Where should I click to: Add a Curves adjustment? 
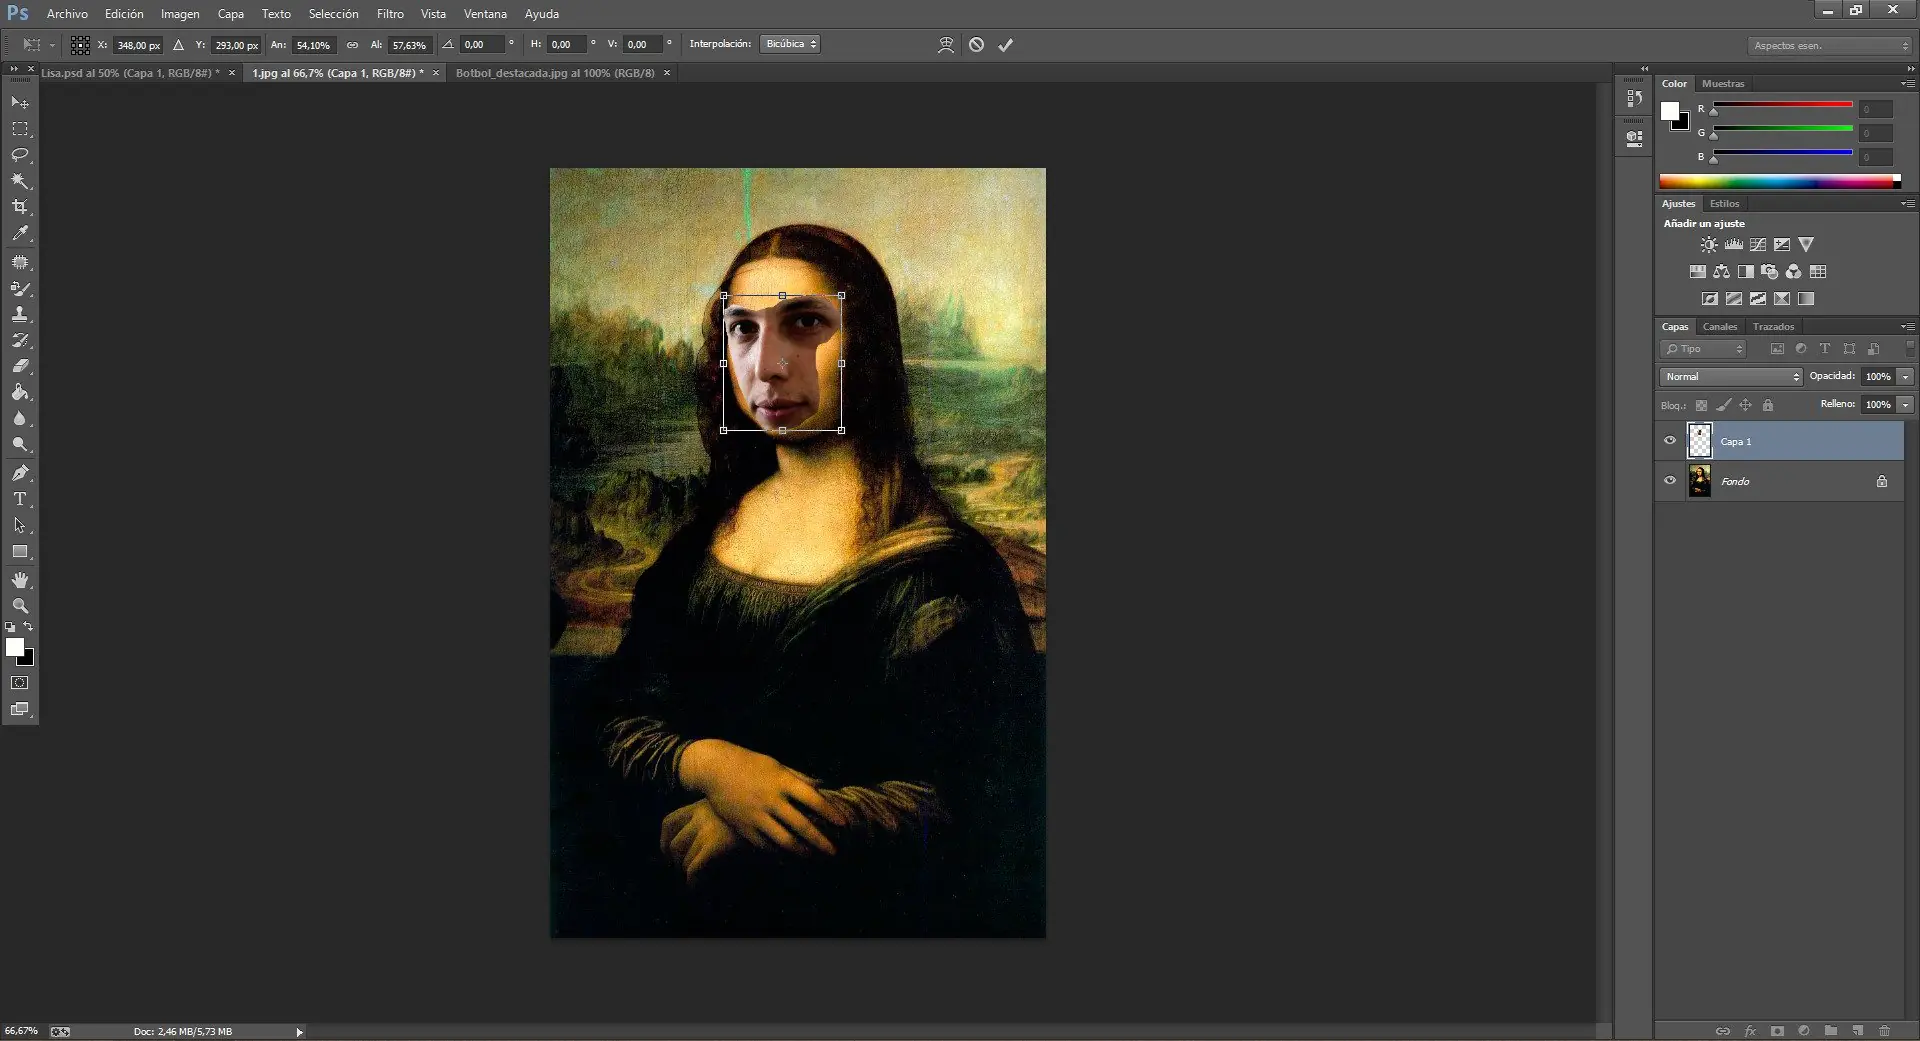1758,245
